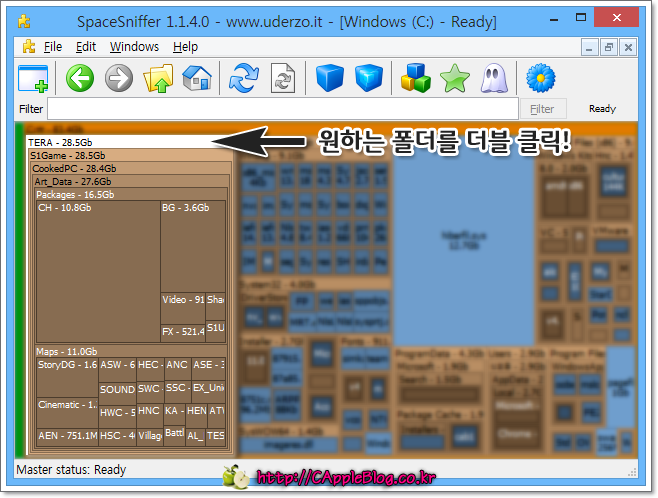Image resolution: width=658 pixels, height=498 pixels.
Task: Select the HWC block in Maps
Action: tap(118, 416)
